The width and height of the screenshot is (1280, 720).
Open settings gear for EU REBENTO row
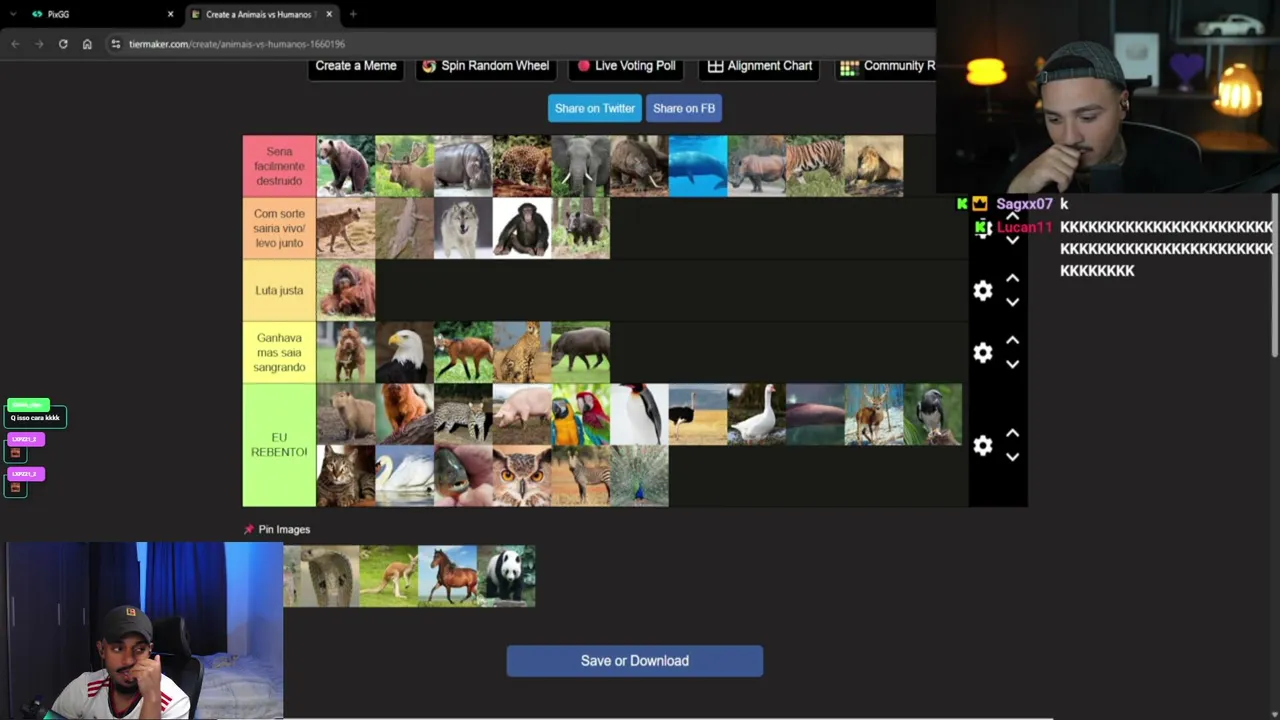[x=983, y=445]
